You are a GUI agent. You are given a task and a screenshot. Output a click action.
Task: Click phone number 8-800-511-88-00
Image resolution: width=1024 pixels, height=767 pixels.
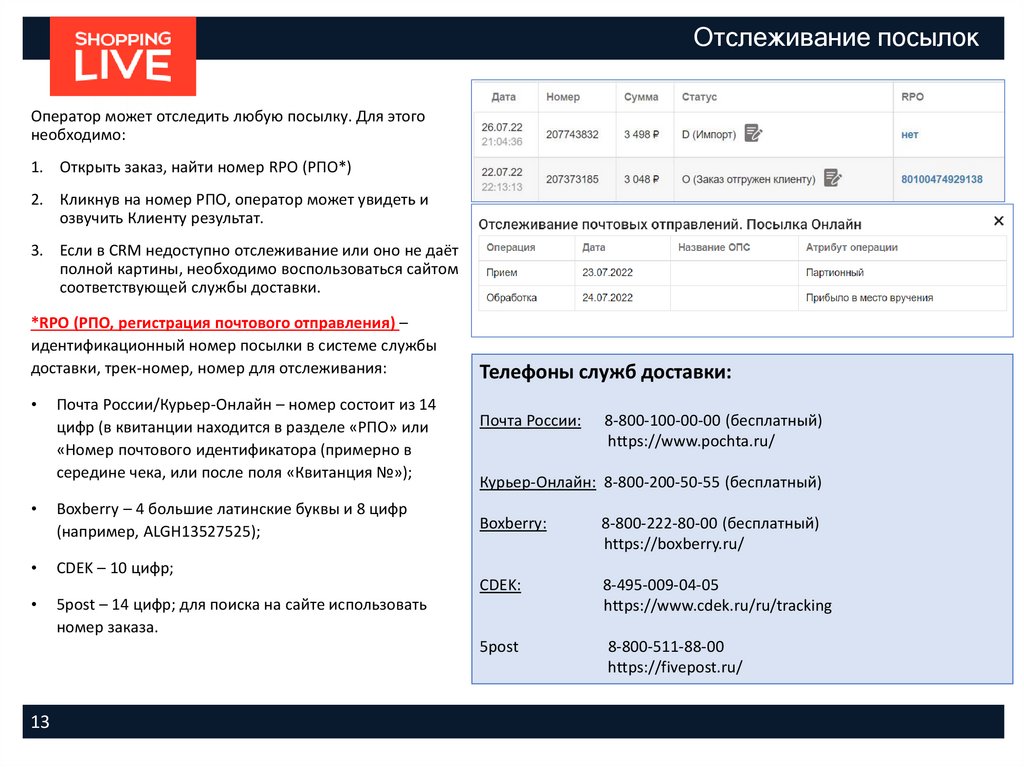click(x=665, y=647)
